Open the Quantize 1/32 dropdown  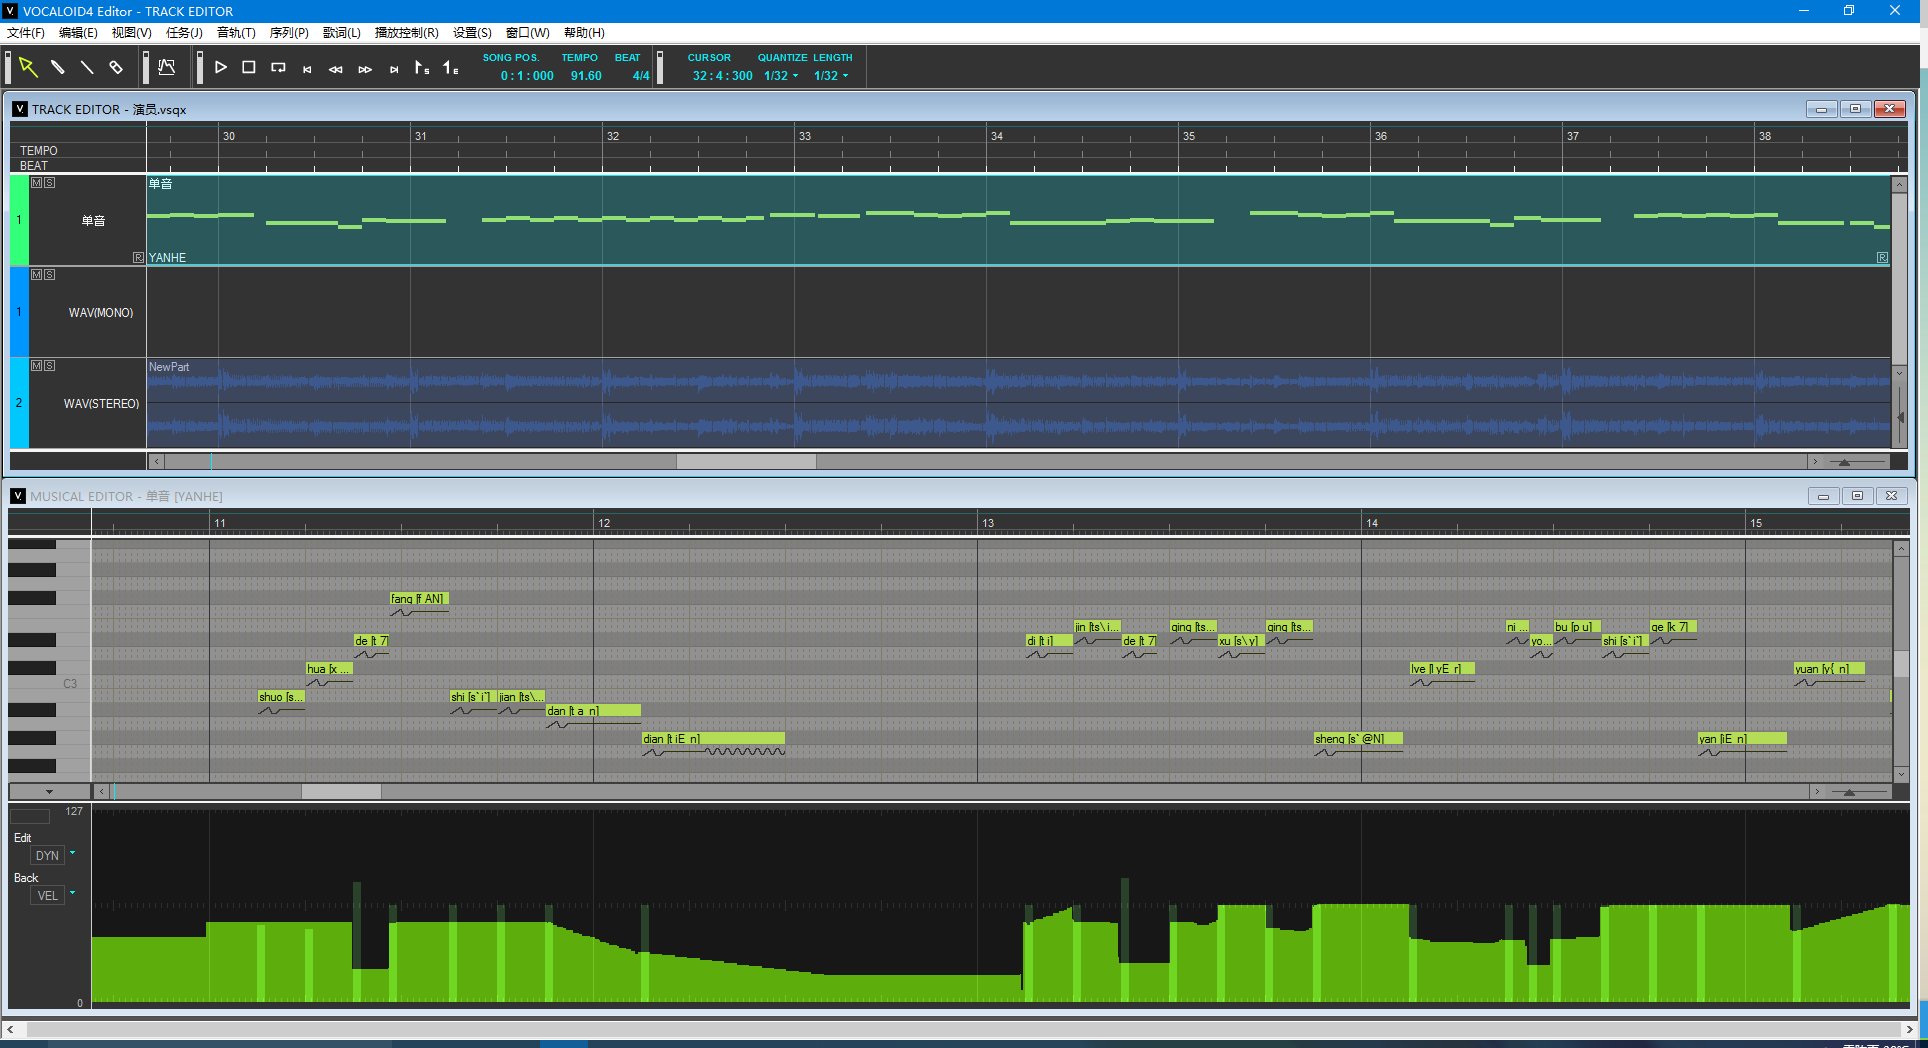click(x=781, y=76)
